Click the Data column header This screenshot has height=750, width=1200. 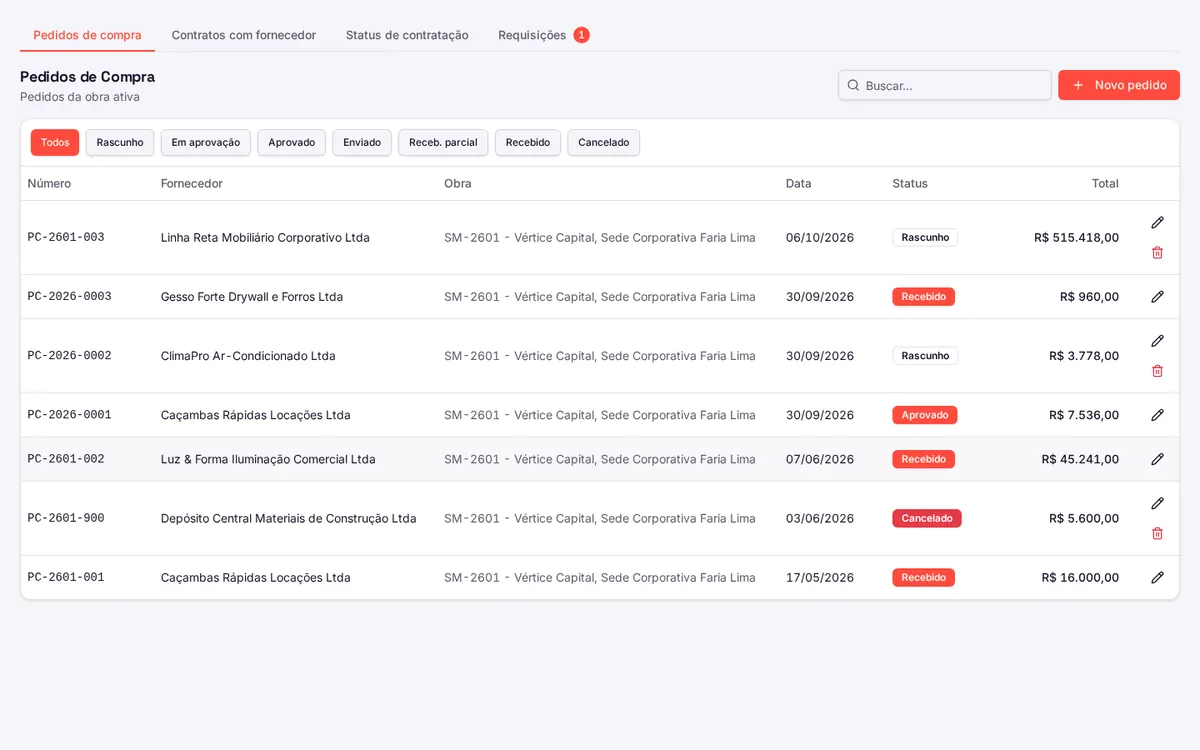click(x=799, y=184)
